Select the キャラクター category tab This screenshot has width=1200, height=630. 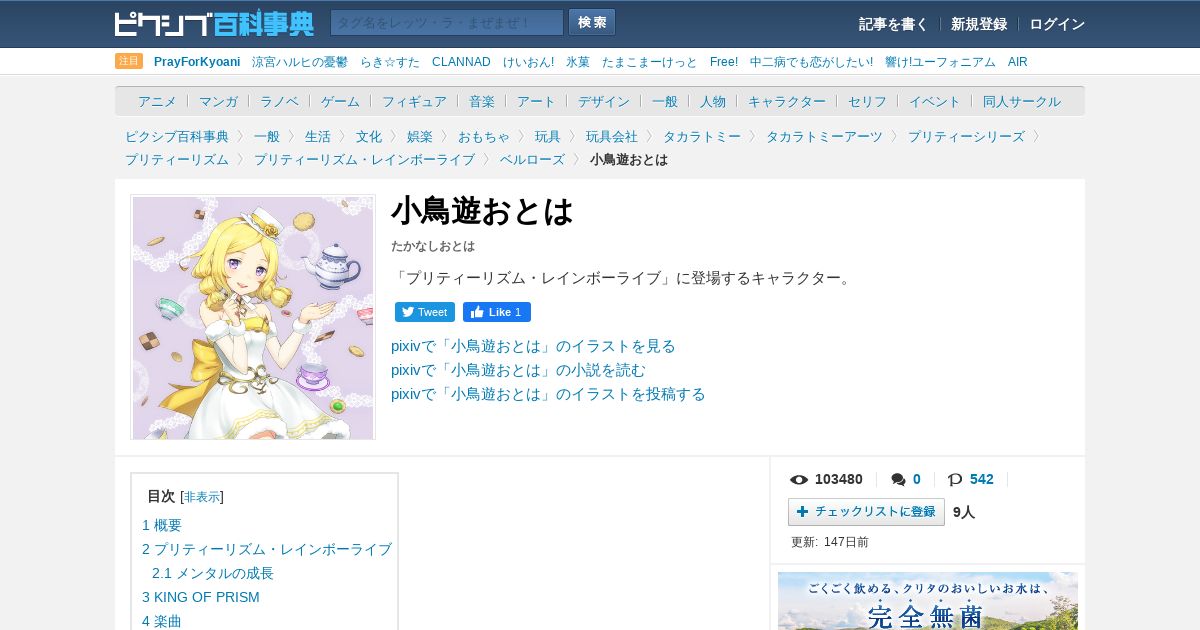787,101
